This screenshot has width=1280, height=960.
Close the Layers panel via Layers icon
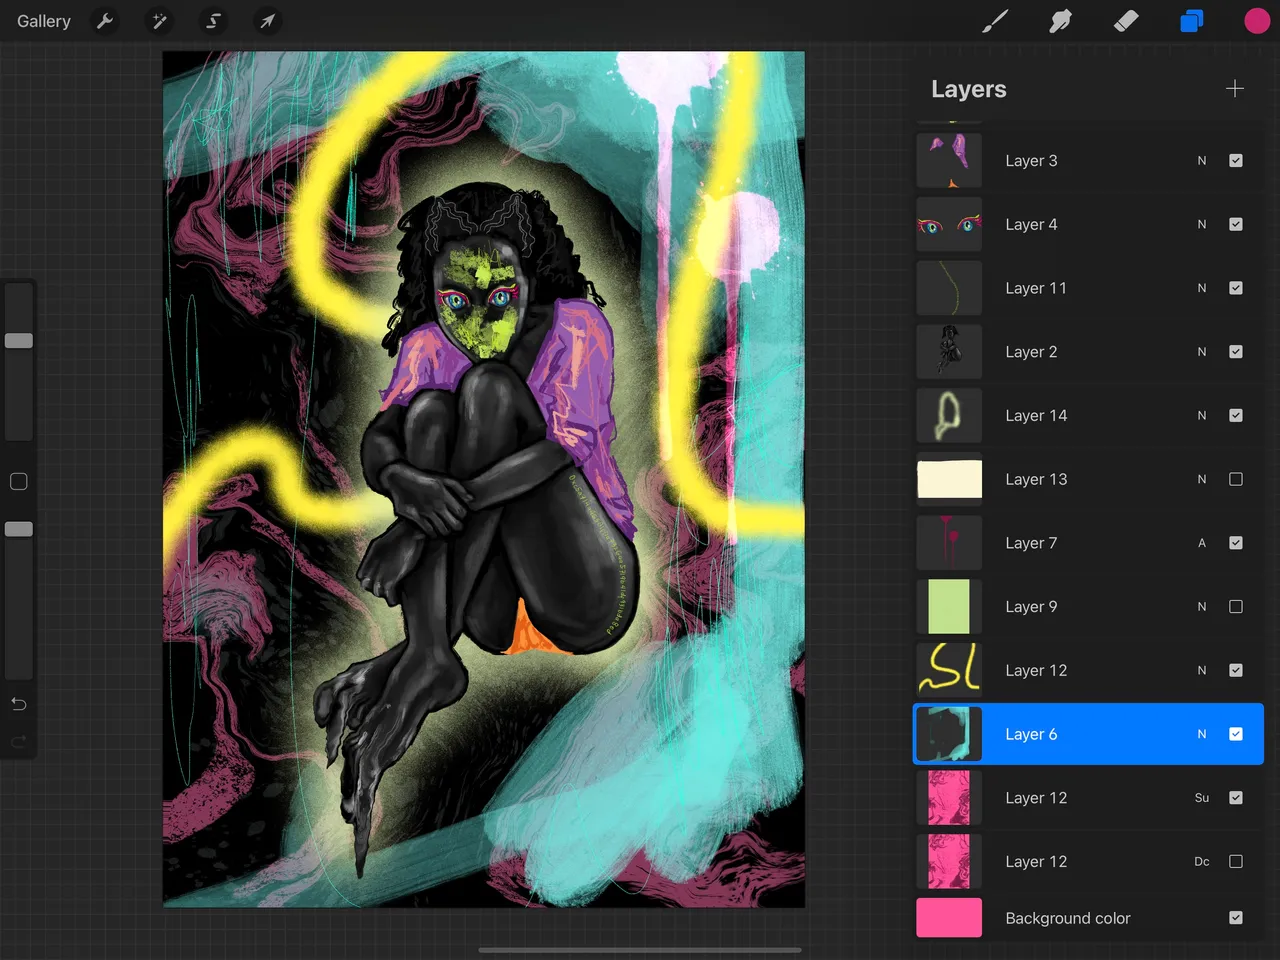tap(1191, 21)
